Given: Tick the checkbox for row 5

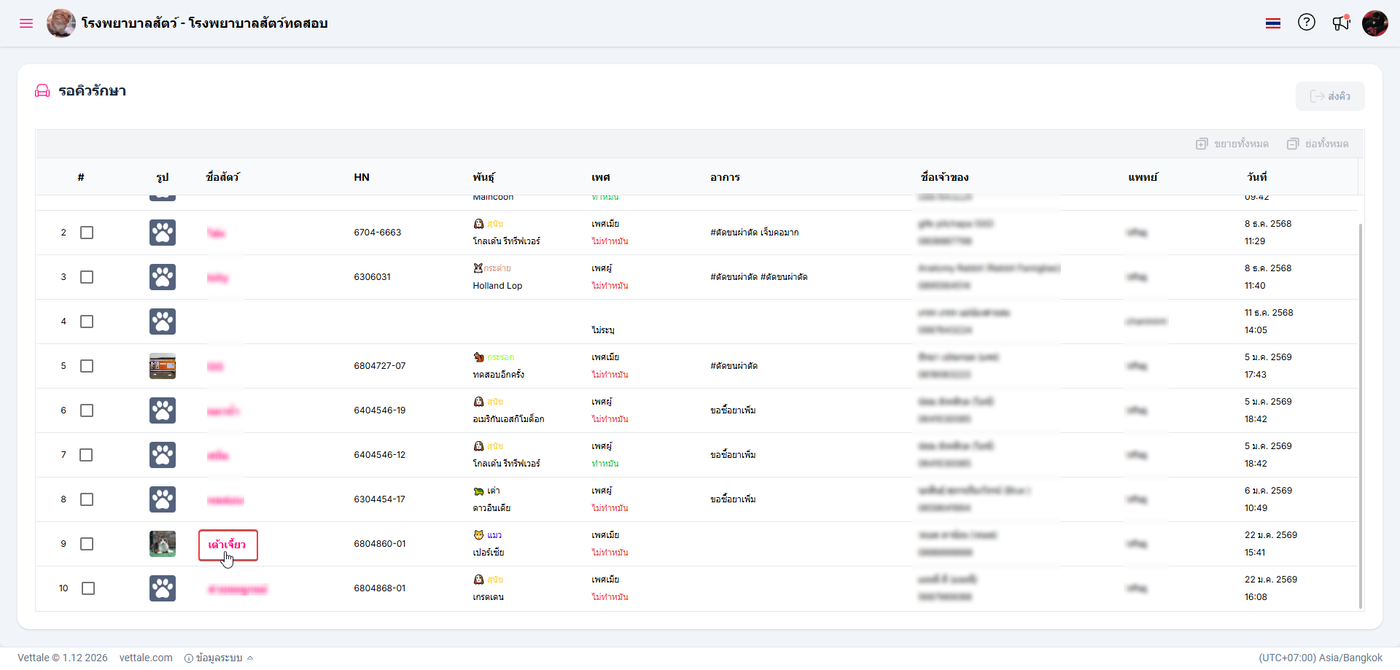Looking at the screenshot, I should [87, 366].
